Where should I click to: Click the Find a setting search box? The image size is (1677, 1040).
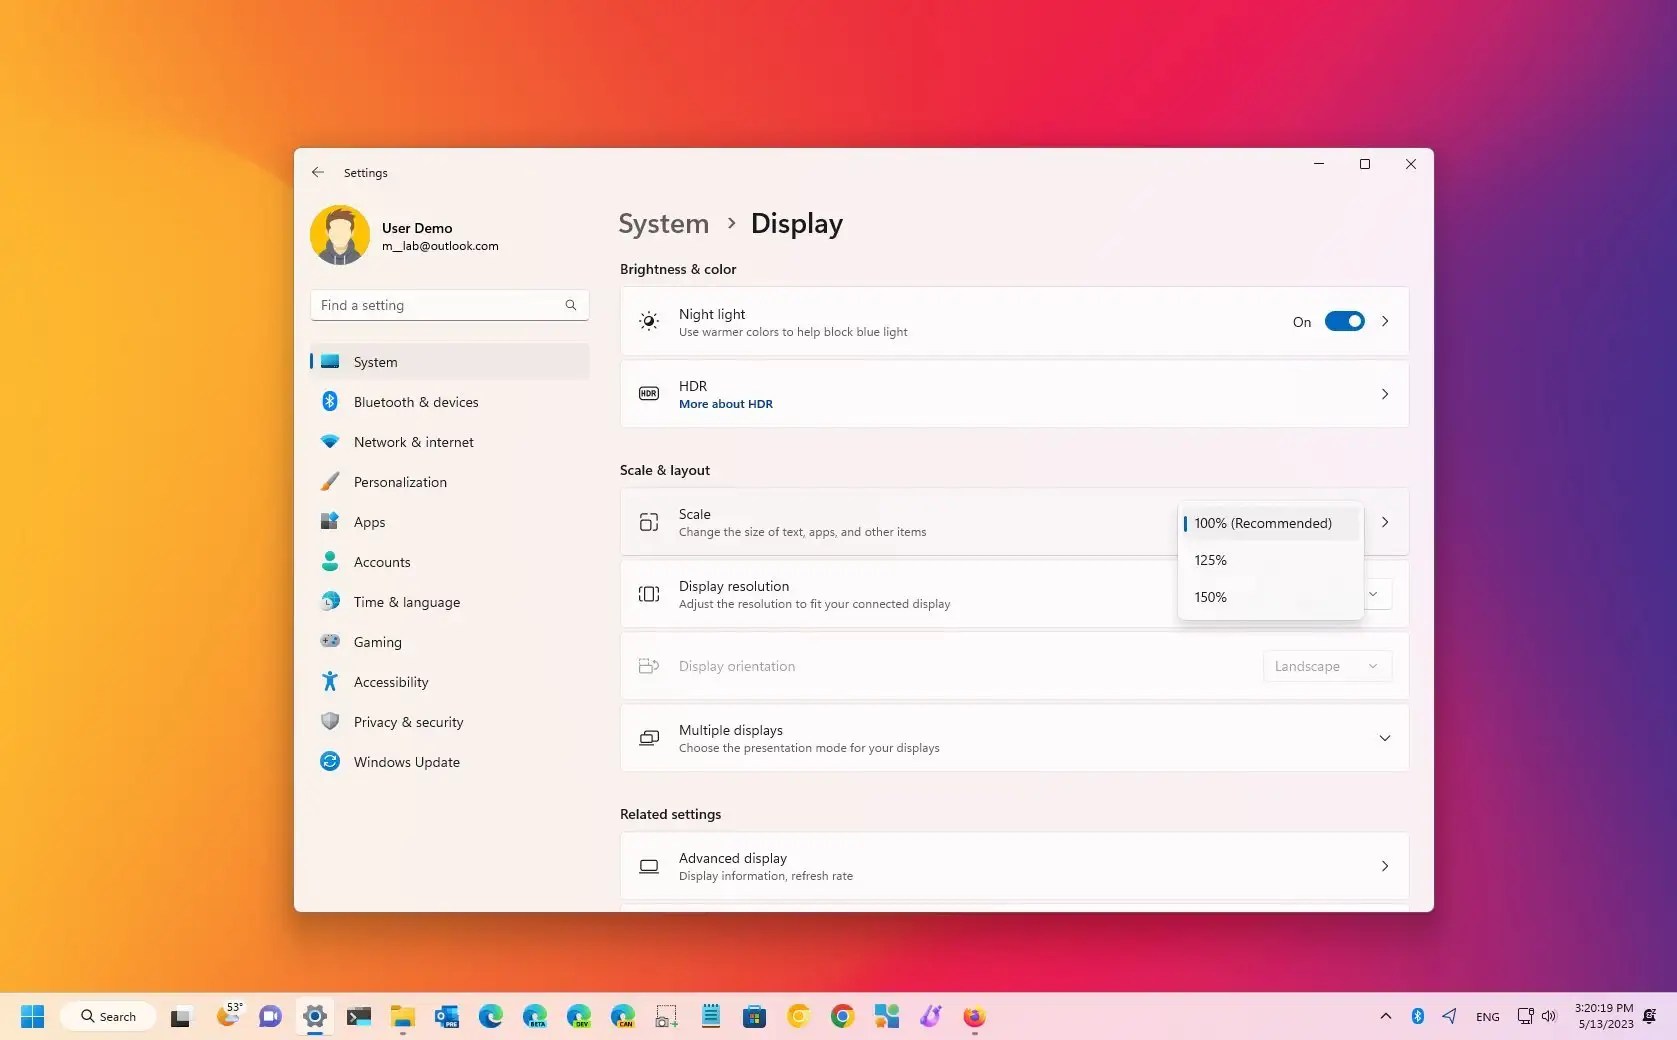448,305
